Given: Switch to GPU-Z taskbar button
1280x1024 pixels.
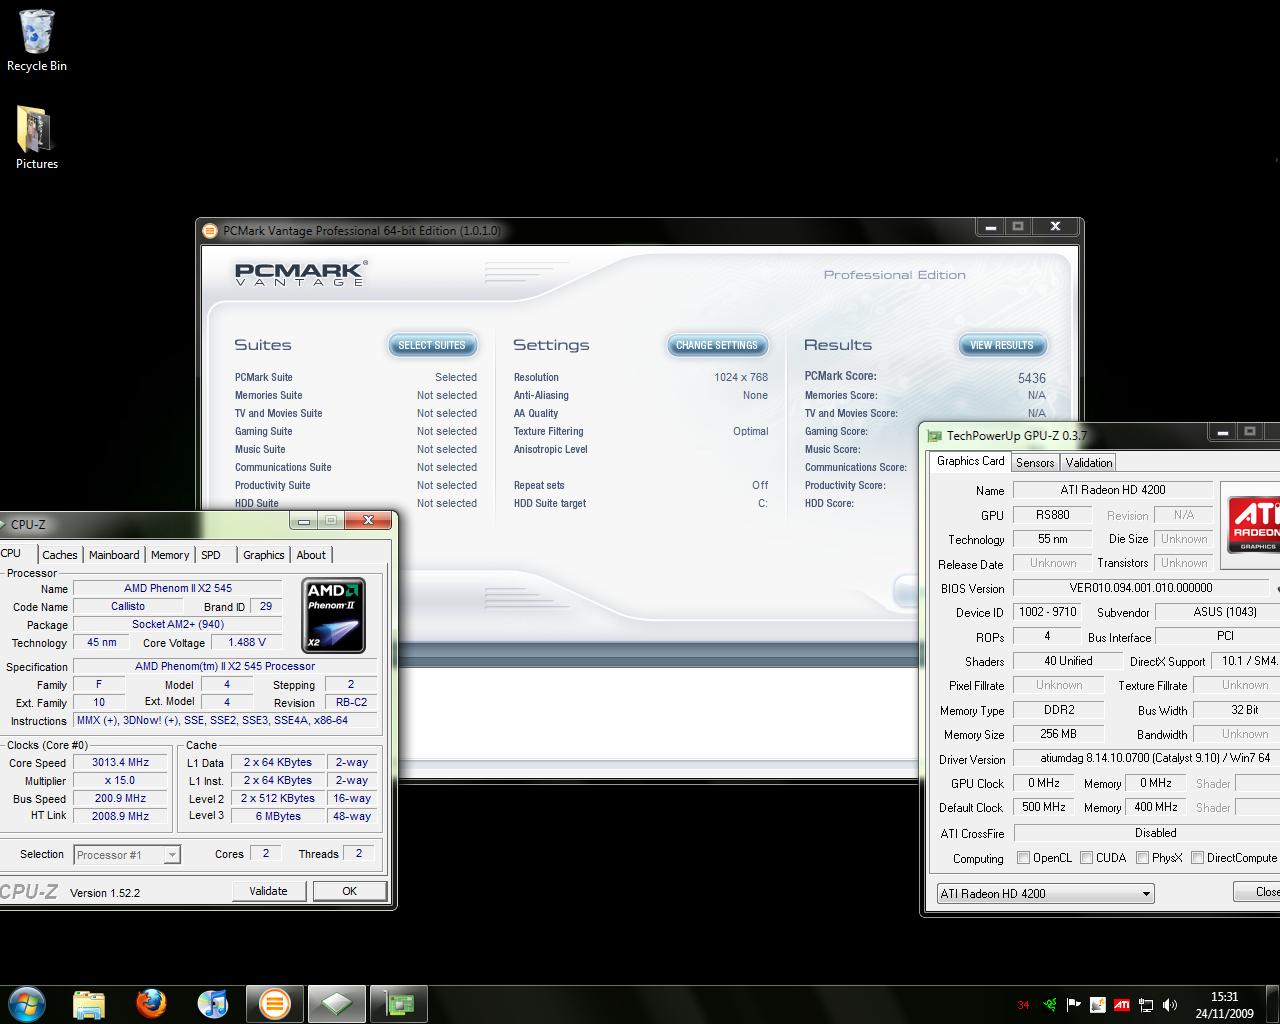Looking at the screenshot, I should (x=399, y=1003).
